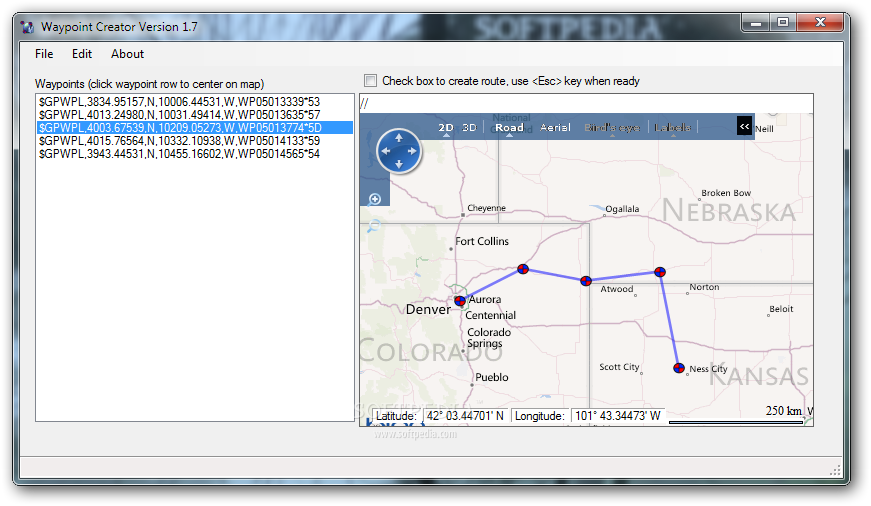Maximize the Waypoint Creator window
Screen dimensions: 871x506
point(783,23)
